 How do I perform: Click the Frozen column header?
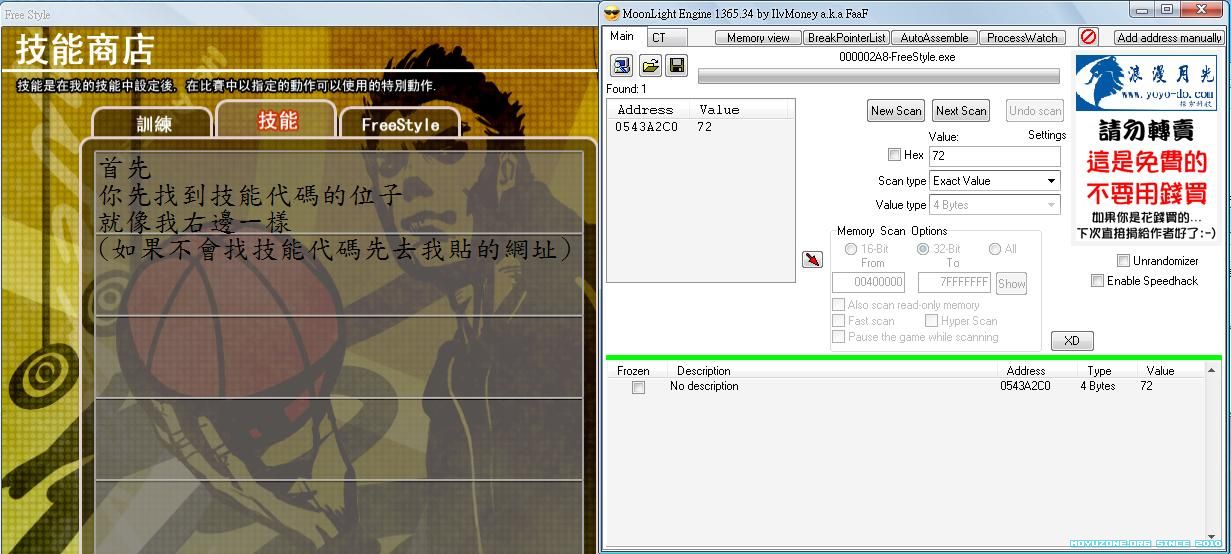(x=633, y=371)
